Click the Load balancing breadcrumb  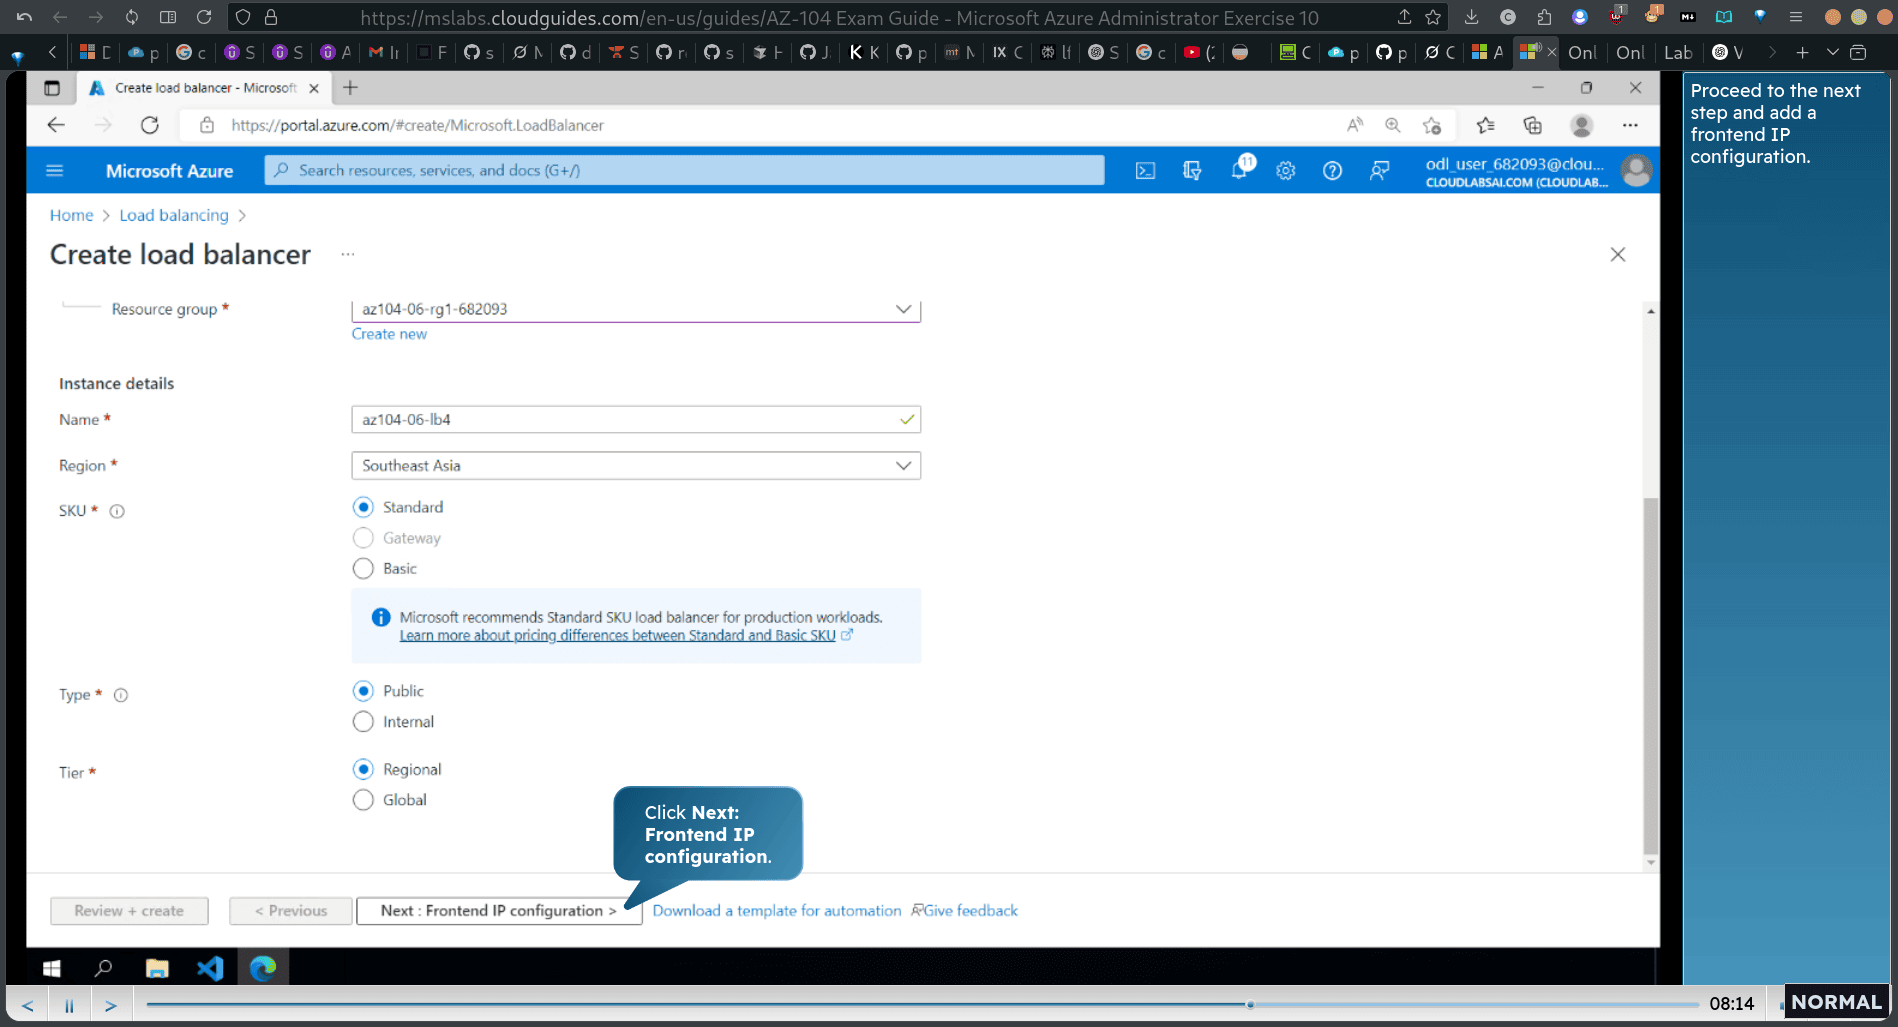coord(174,215)
